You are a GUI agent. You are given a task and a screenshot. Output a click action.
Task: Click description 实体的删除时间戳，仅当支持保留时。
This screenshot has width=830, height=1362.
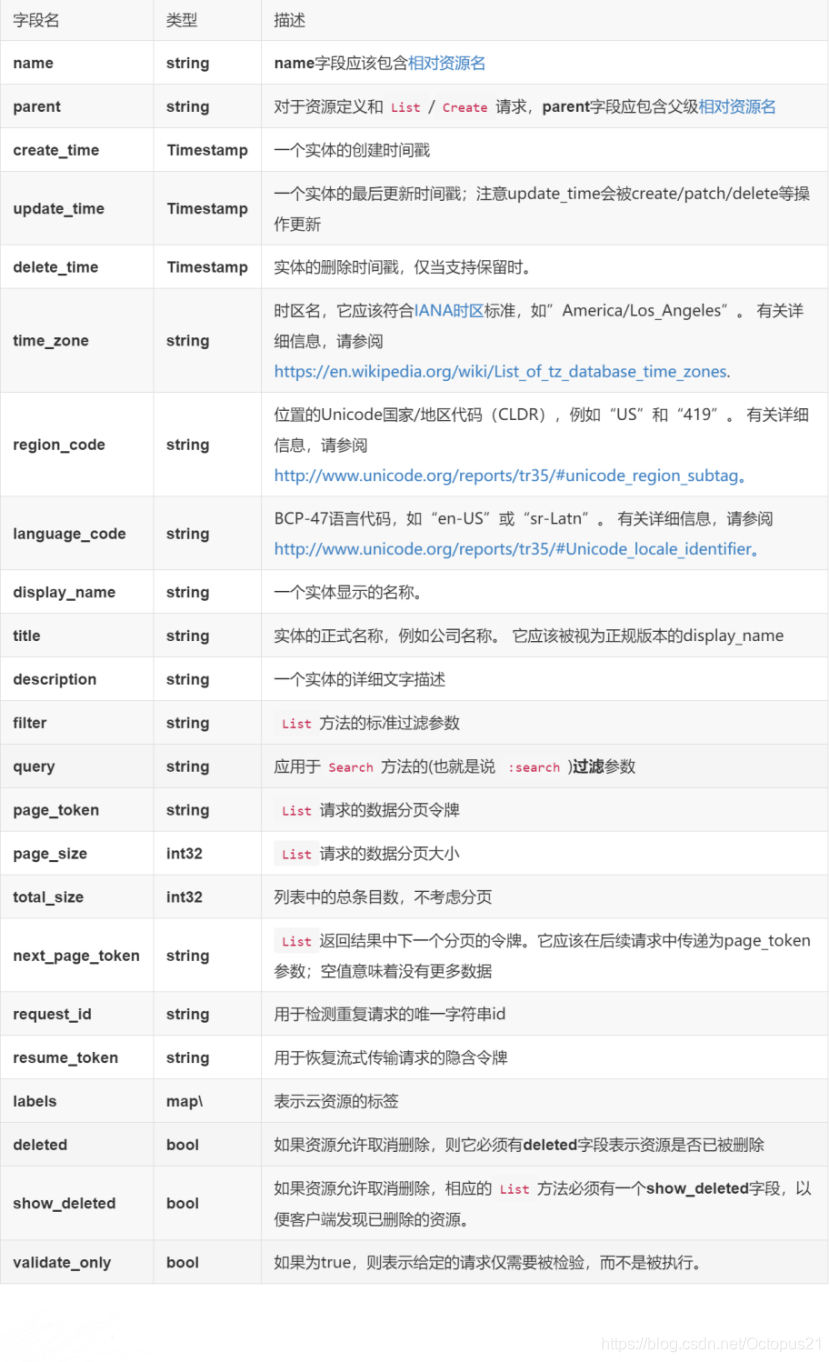[x=402, y=267]
